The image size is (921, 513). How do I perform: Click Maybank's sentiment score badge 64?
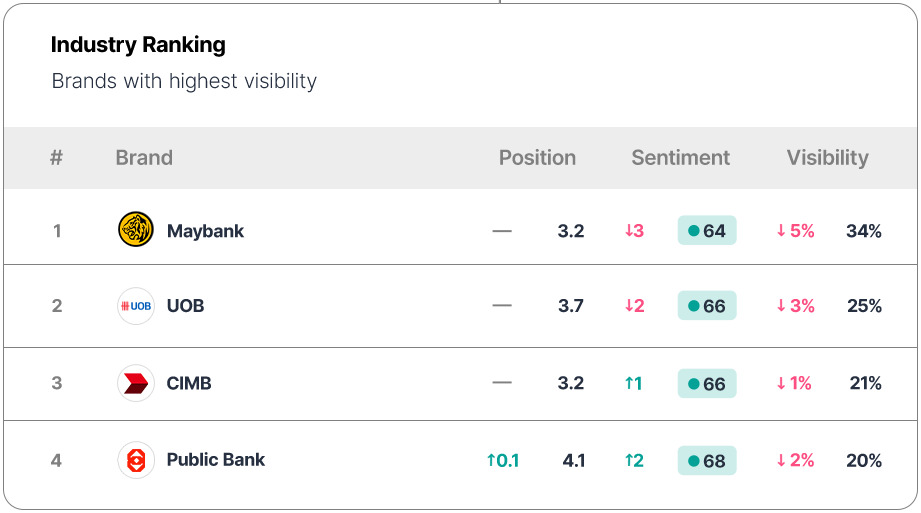[707, 231]
